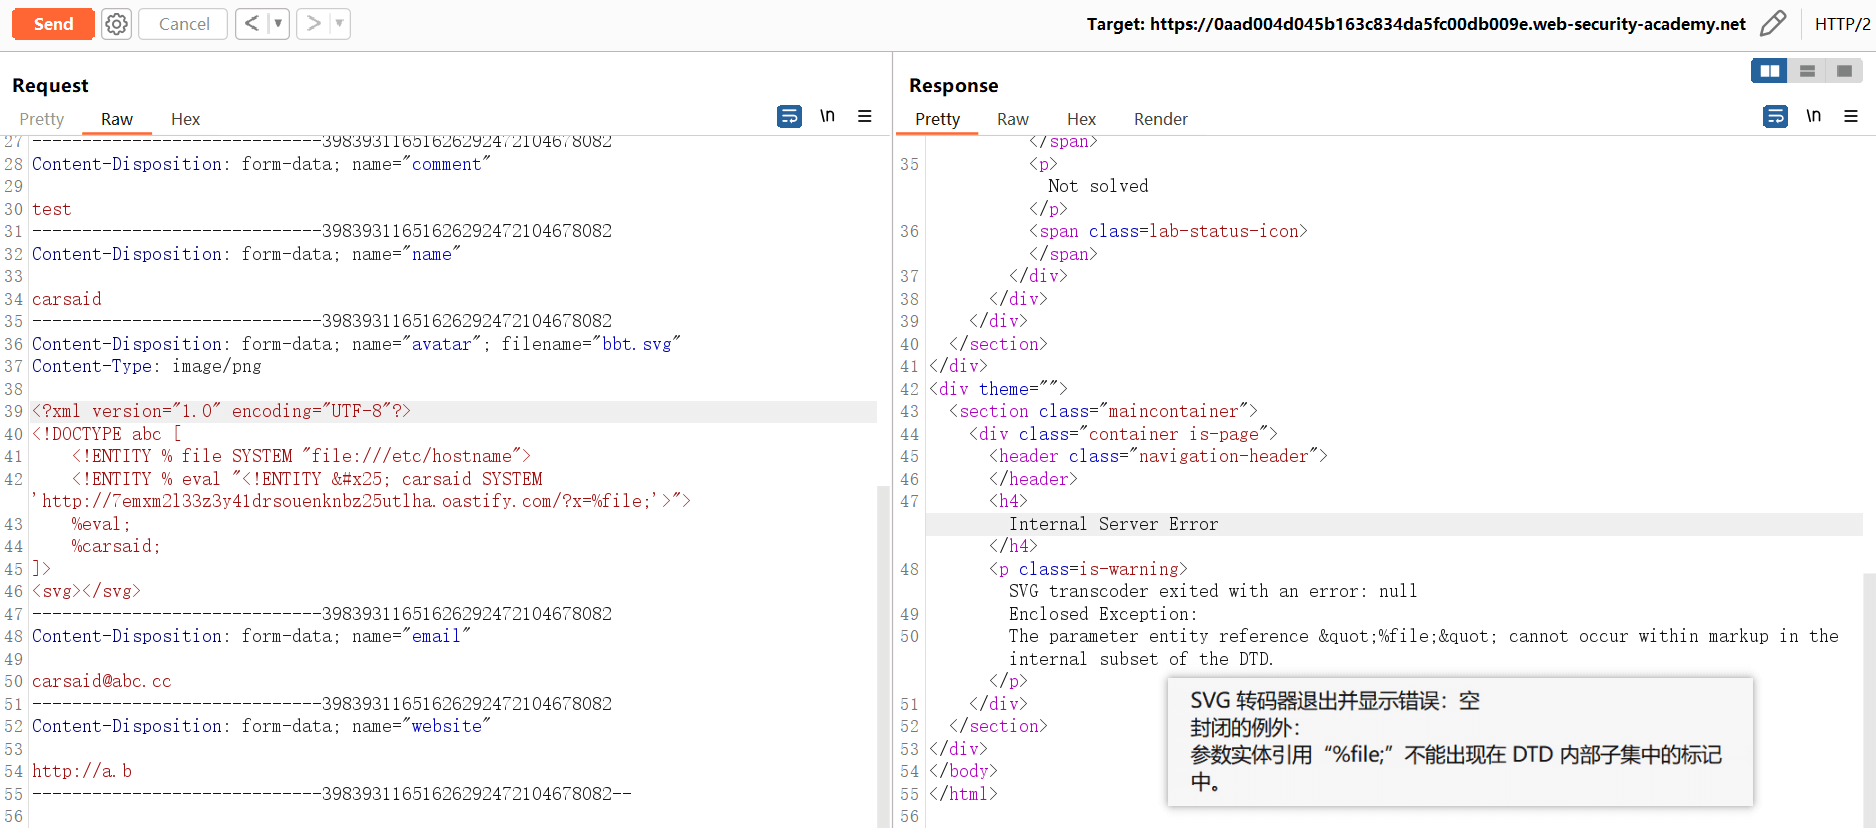The width and height of the screenshot is (1876, 828).
Task: Click the oastify.com URL payload line
Action: pos(361,501)
